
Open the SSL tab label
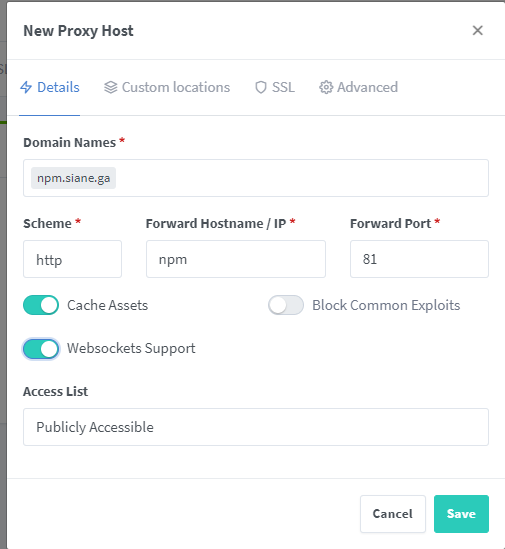click(x=283, y=87)
